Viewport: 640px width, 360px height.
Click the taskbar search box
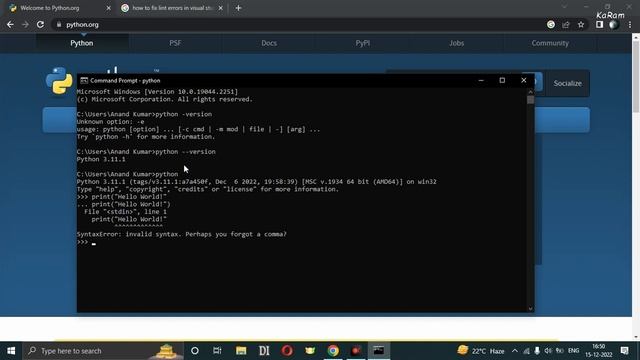click(x=102, y=351)
